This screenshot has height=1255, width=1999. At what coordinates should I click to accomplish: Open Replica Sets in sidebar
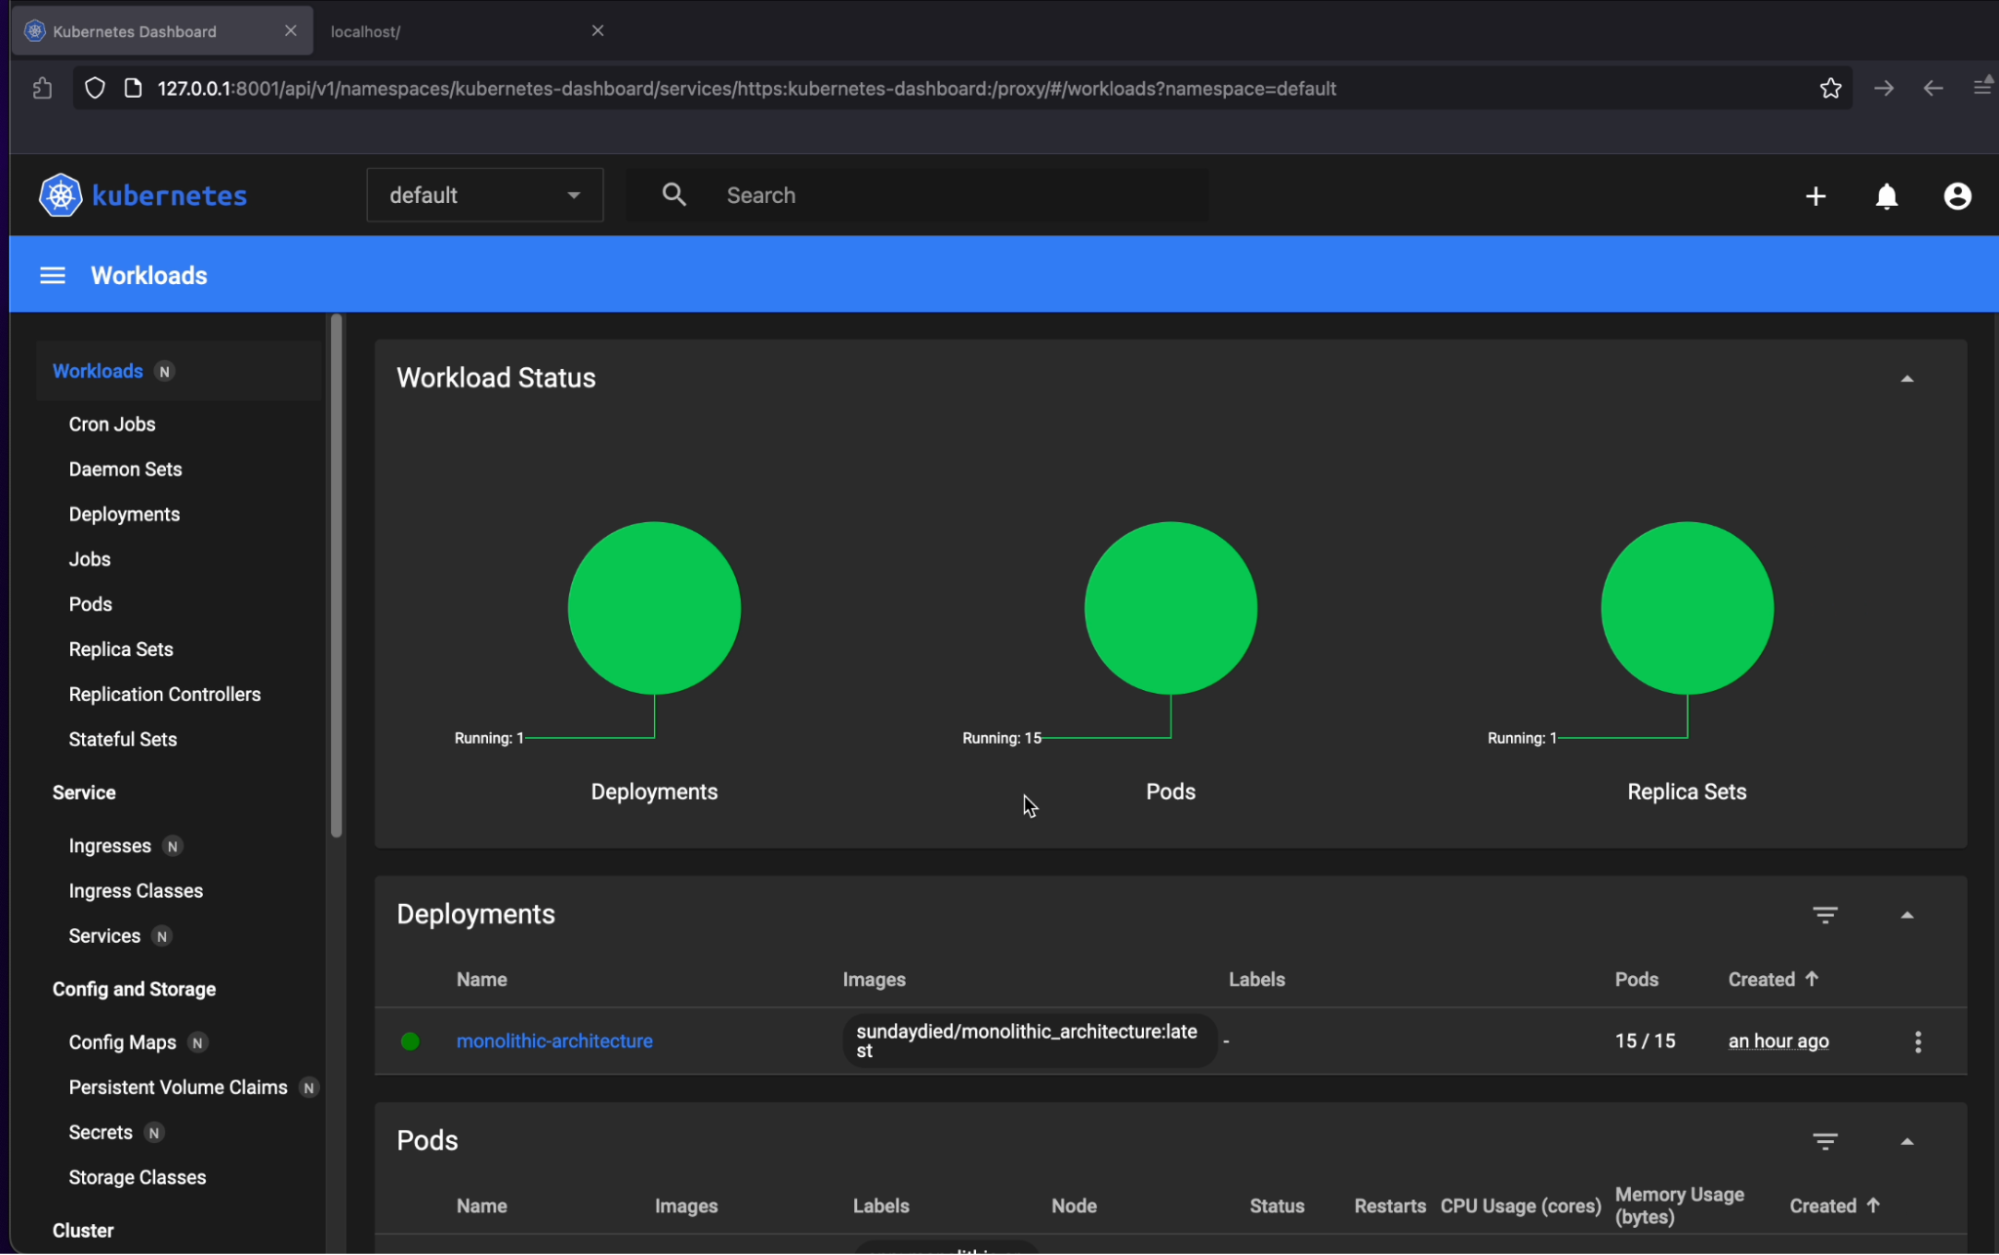(x=121, y=649)
